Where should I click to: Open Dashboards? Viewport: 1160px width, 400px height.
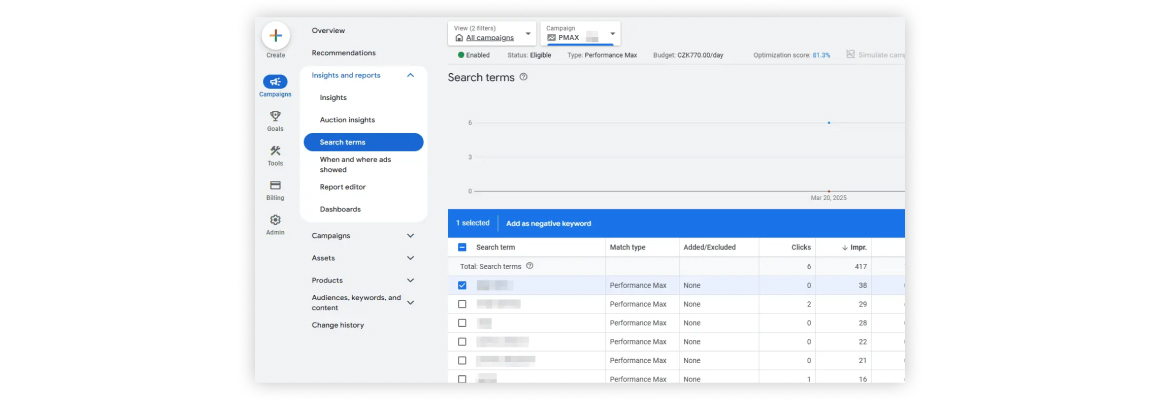coord(340,209)
